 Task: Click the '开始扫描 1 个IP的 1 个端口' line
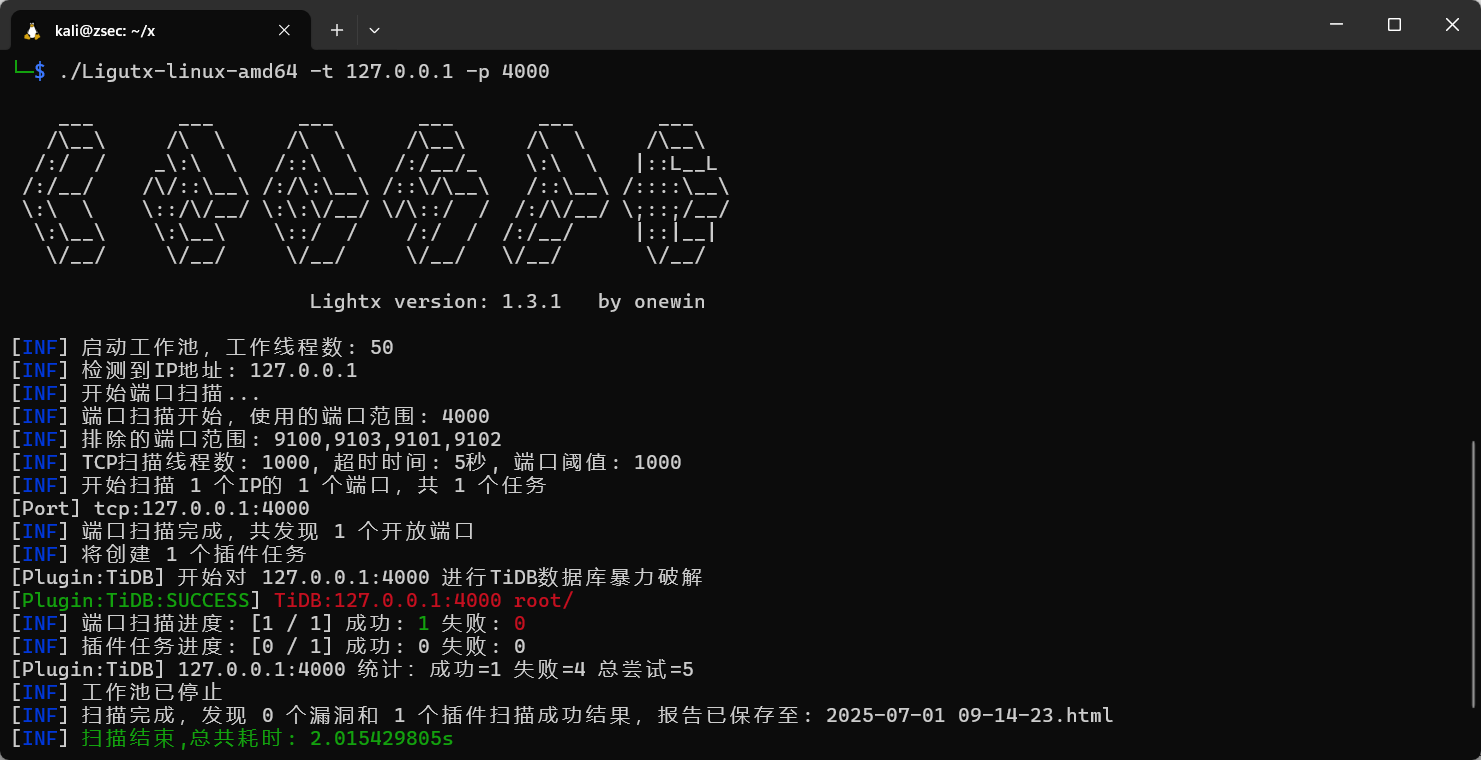[279, 485]
